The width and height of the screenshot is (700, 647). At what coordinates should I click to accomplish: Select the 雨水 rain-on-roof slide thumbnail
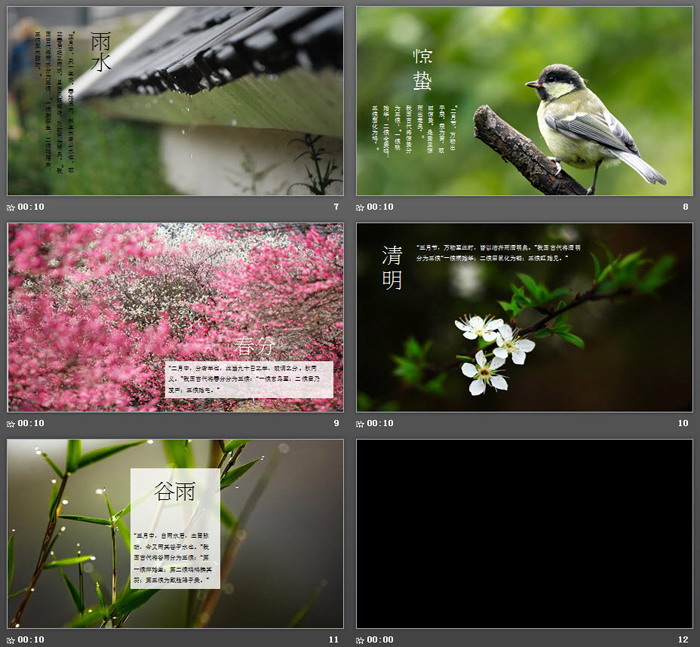coord(175,101)
